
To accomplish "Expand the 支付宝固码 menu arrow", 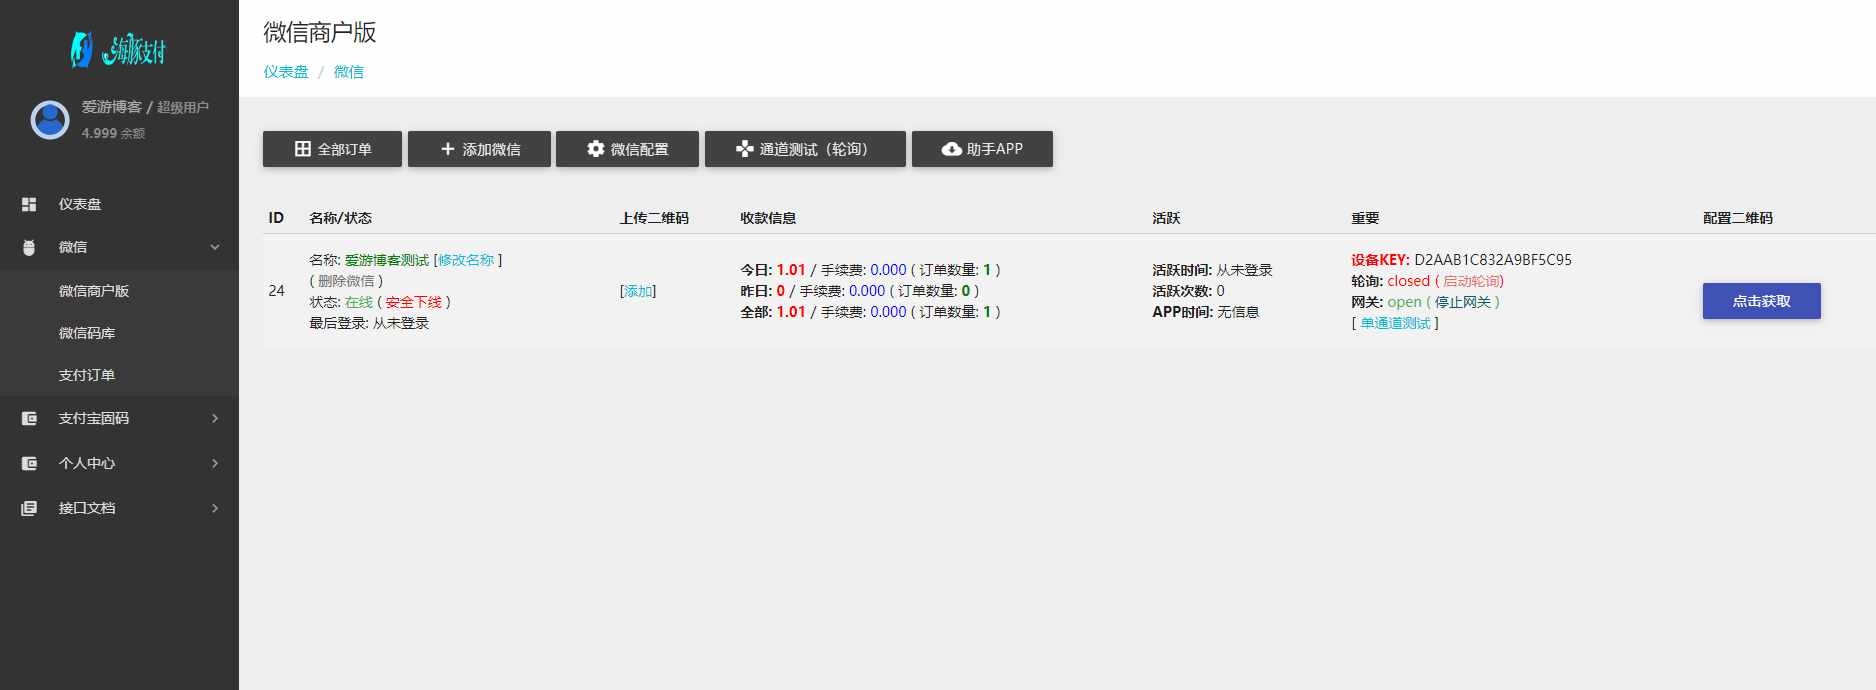I will [x=215, y=418].
